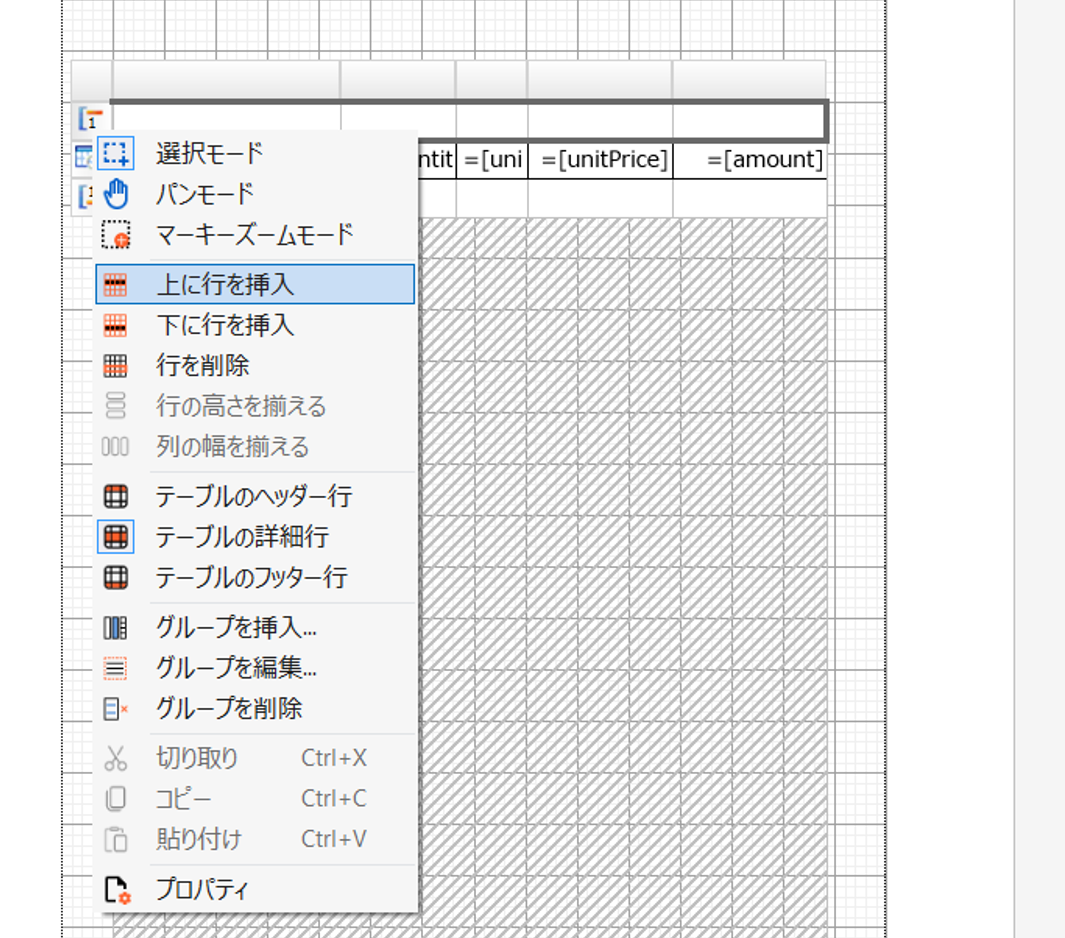Click the グループを削除 icon
Screen dimensions: 1065x938
115,709
